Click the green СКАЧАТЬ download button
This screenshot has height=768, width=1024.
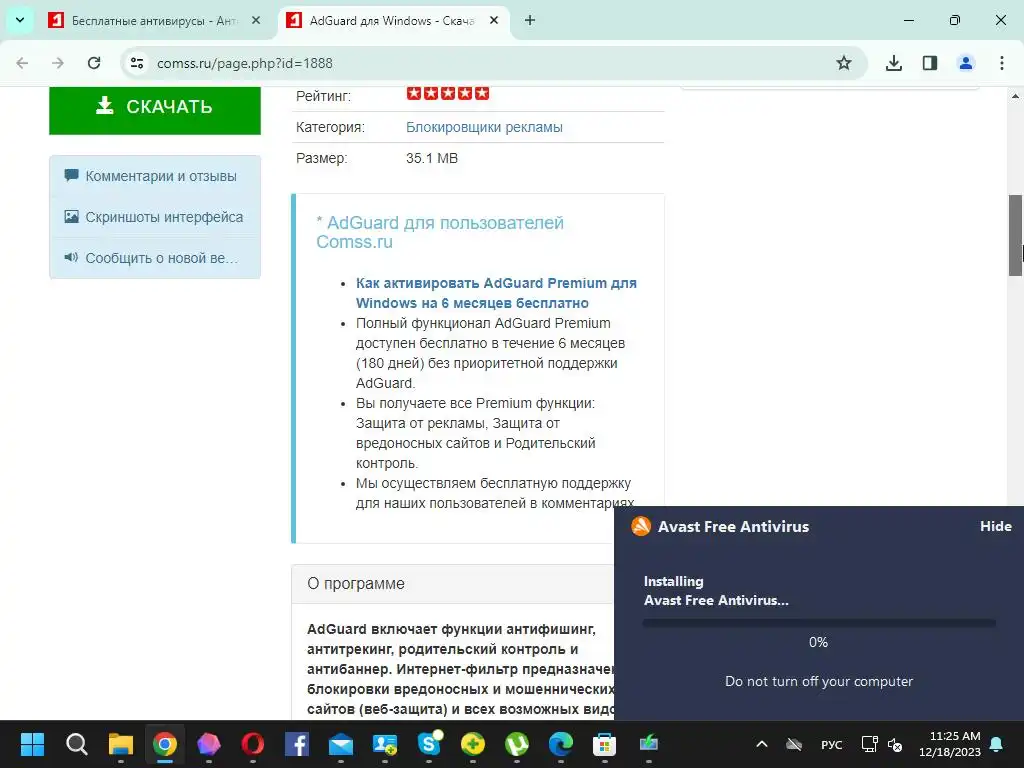[x=155, y=110]
